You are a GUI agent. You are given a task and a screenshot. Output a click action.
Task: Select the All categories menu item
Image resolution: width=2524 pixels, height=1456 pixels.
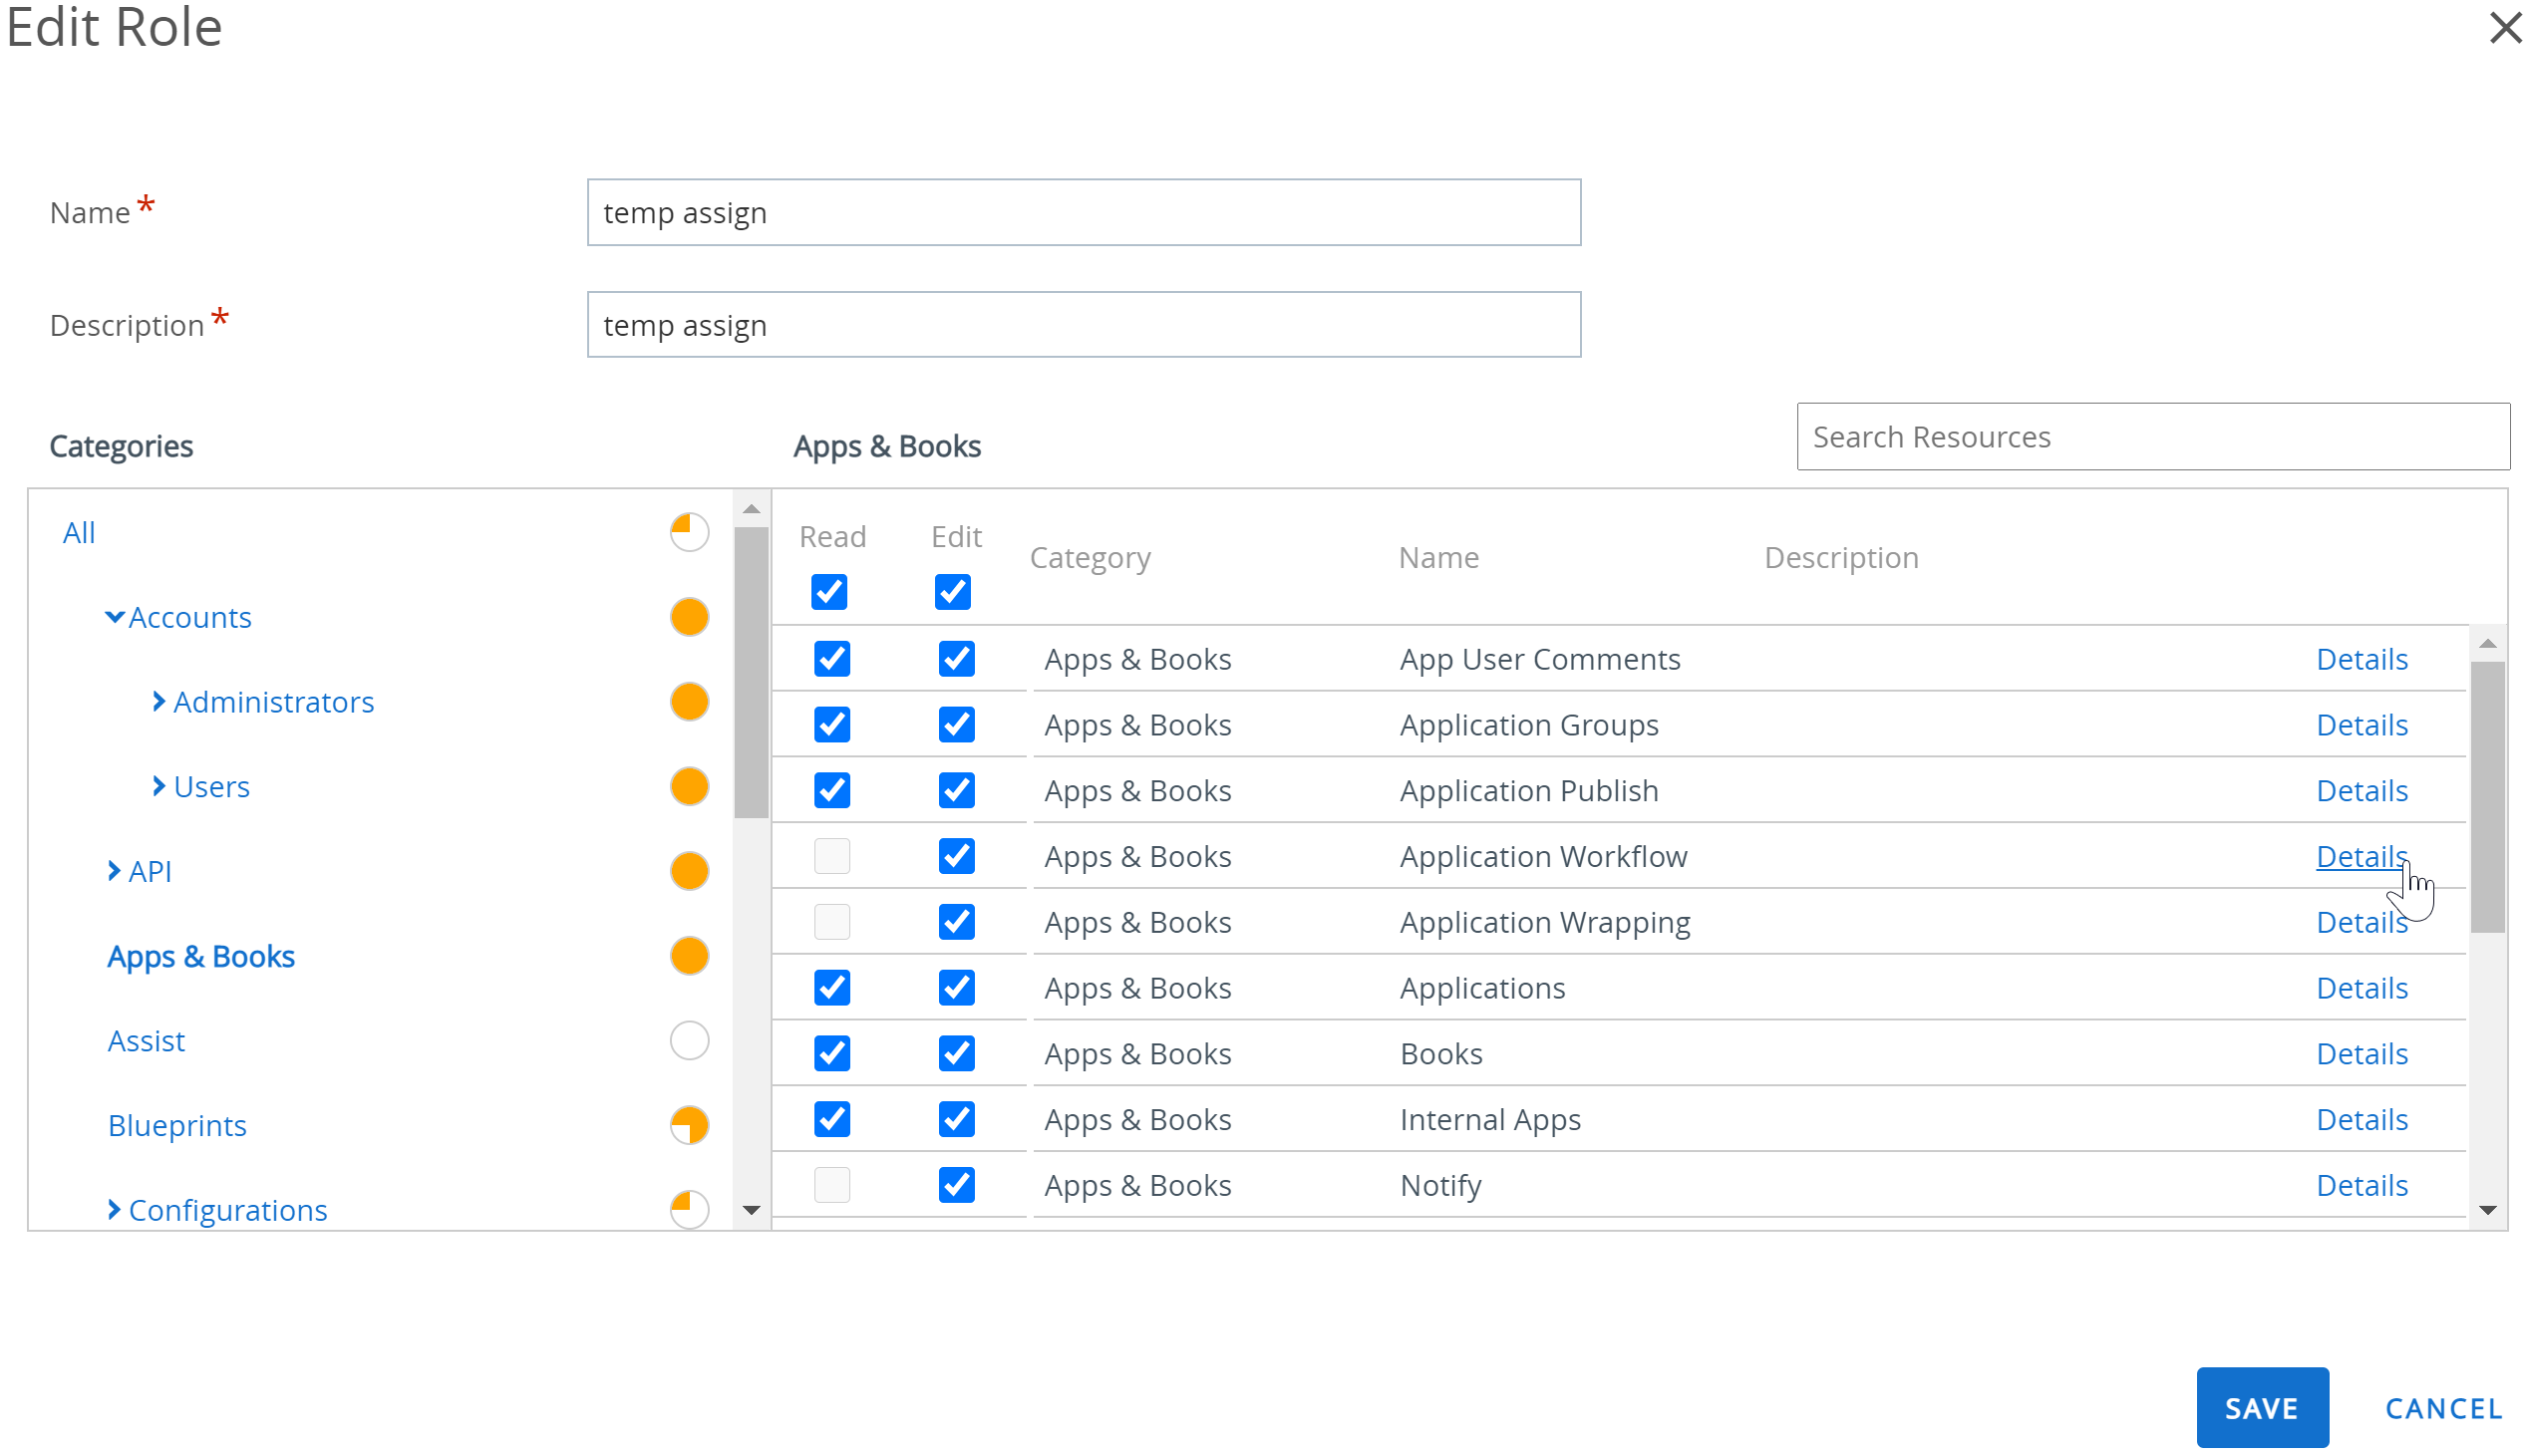tap(77, 530)
